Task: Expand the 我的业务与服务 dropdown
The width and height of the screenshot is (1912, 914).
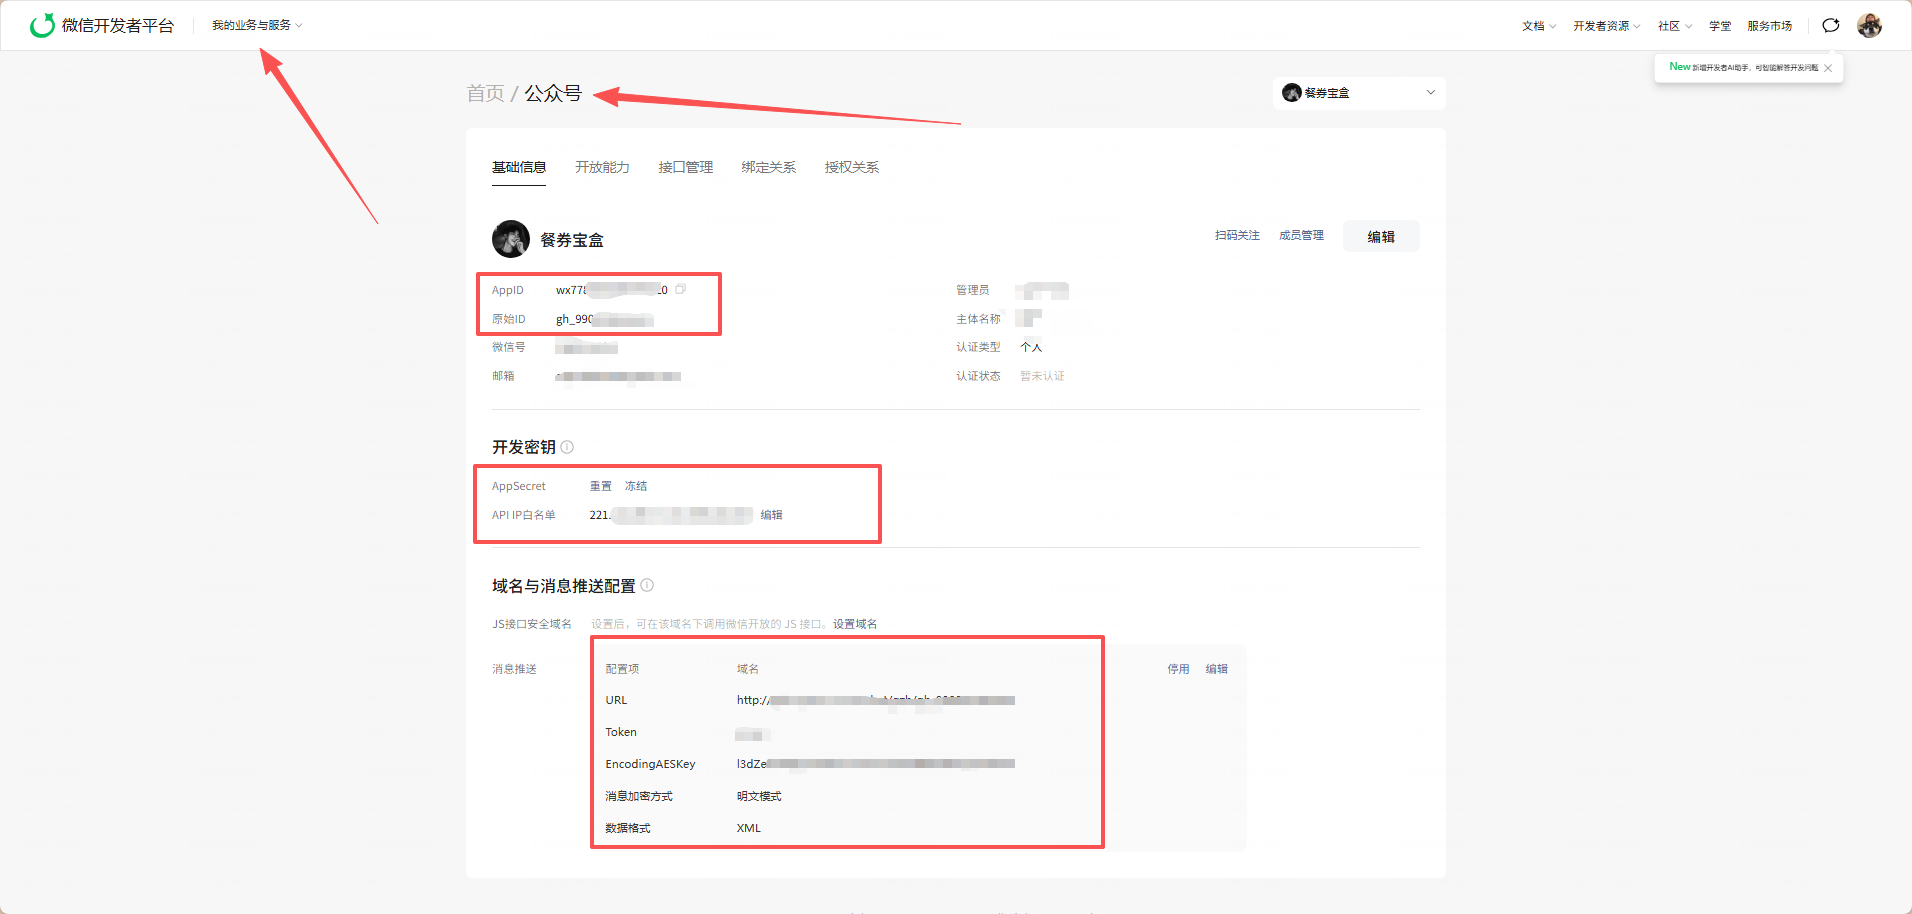Action: (x=253, y=25)
